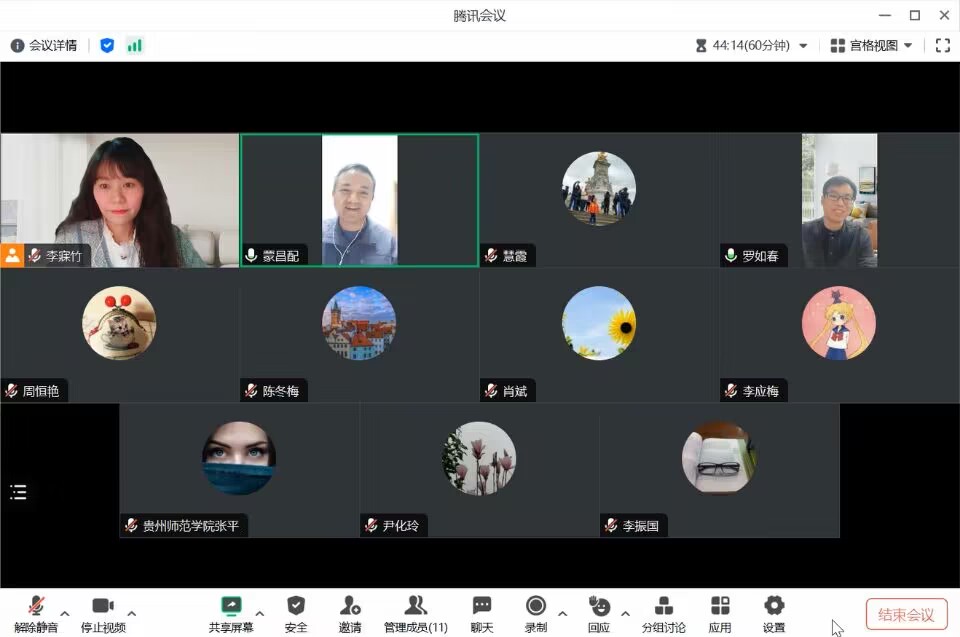960x637 pixels.
Task: Click muted mic icon beside 李寐竹
Action: coord(35,255)
